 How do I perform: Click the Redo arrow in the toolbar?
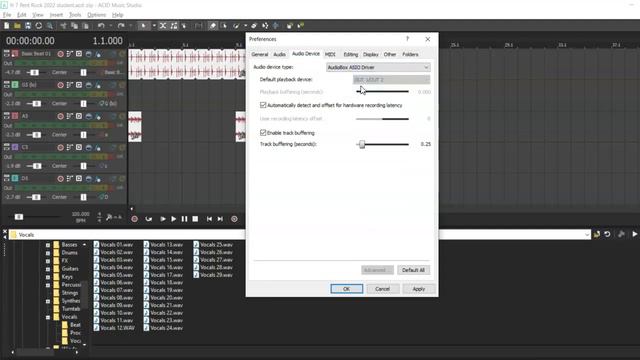point(121,26)
